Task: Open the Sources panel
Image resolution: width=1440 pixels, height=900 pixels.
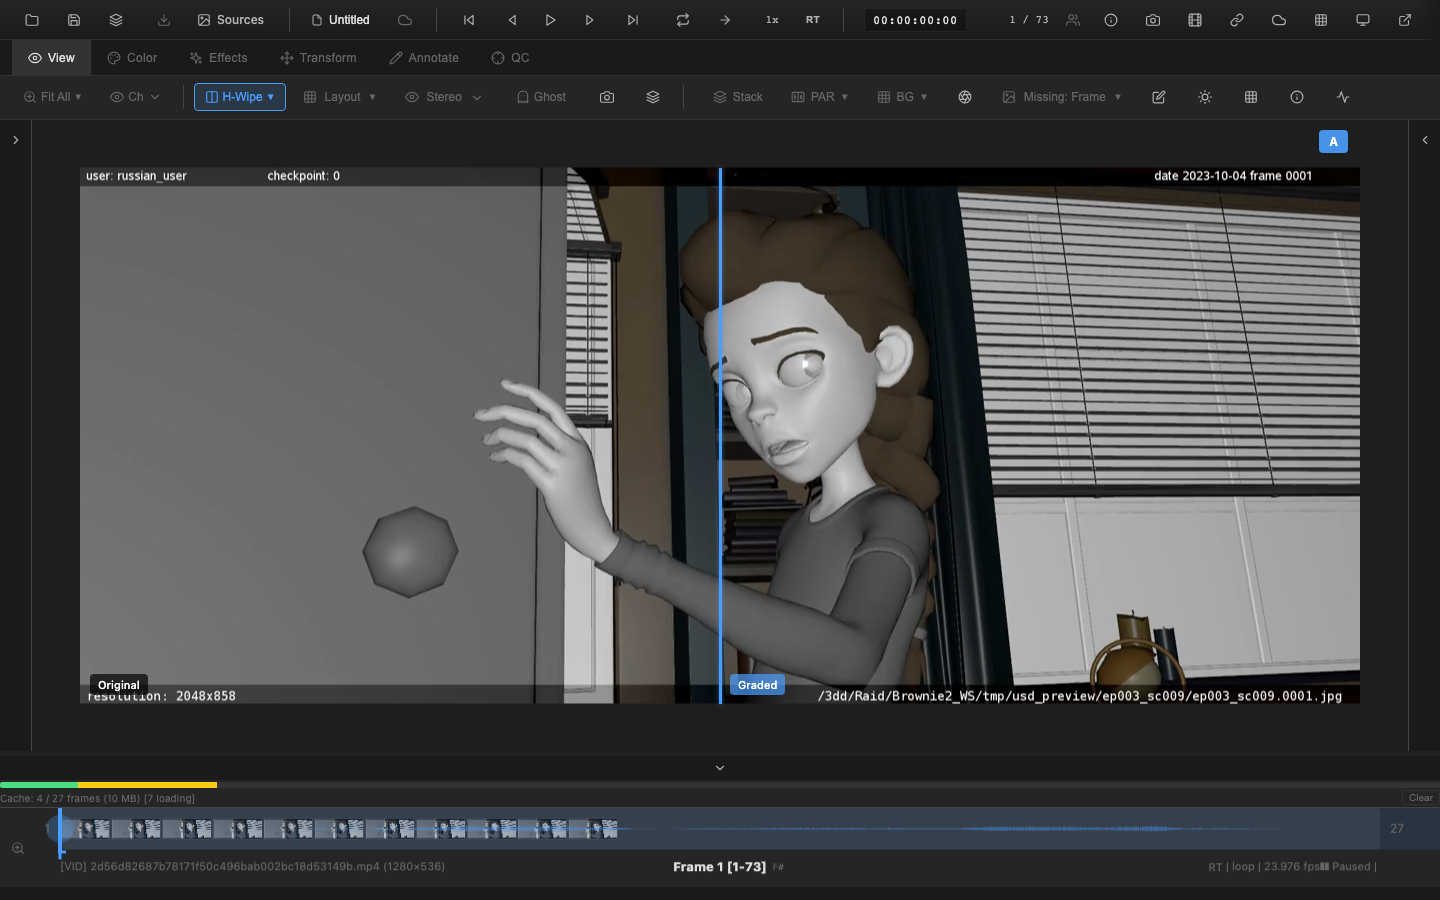Action: 230,19
